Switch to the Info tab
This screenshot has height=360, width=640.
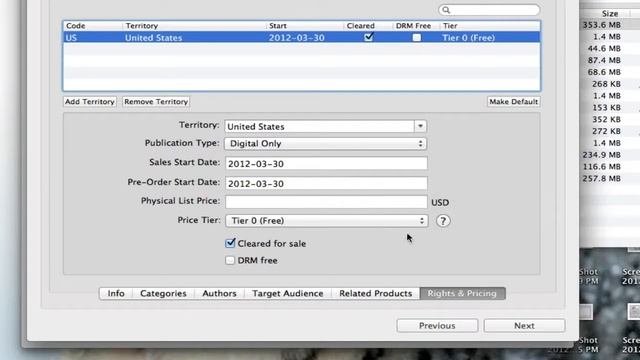(116, 293)
